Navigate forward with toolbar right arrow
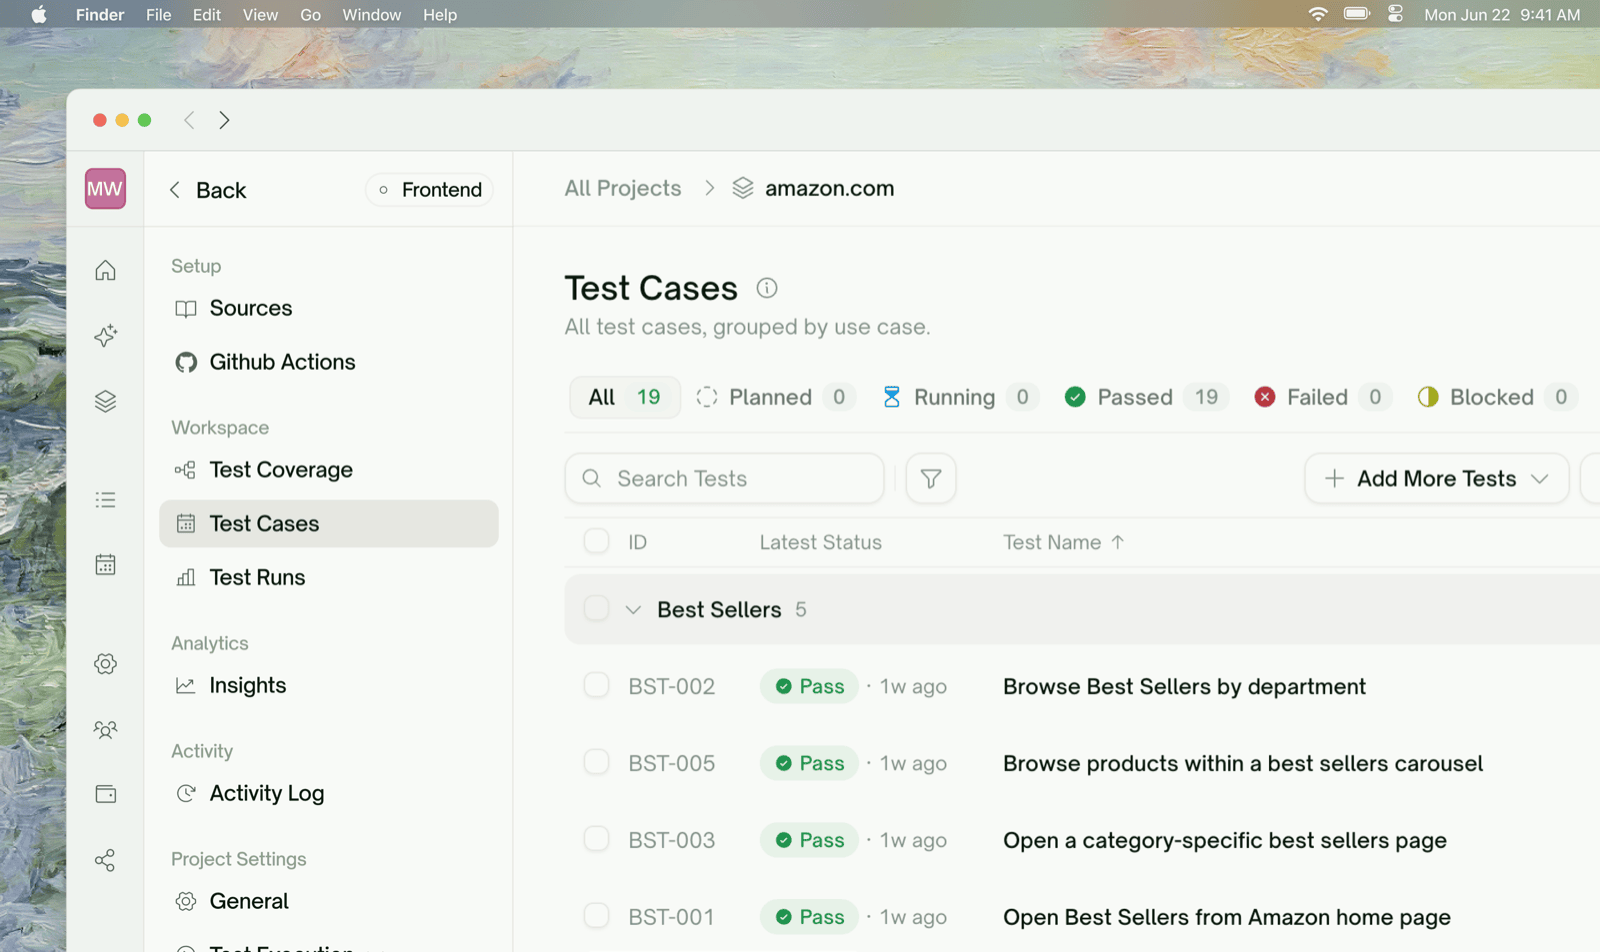The width and height of the screenshot is (1600, 952). [x=224, y=120]
